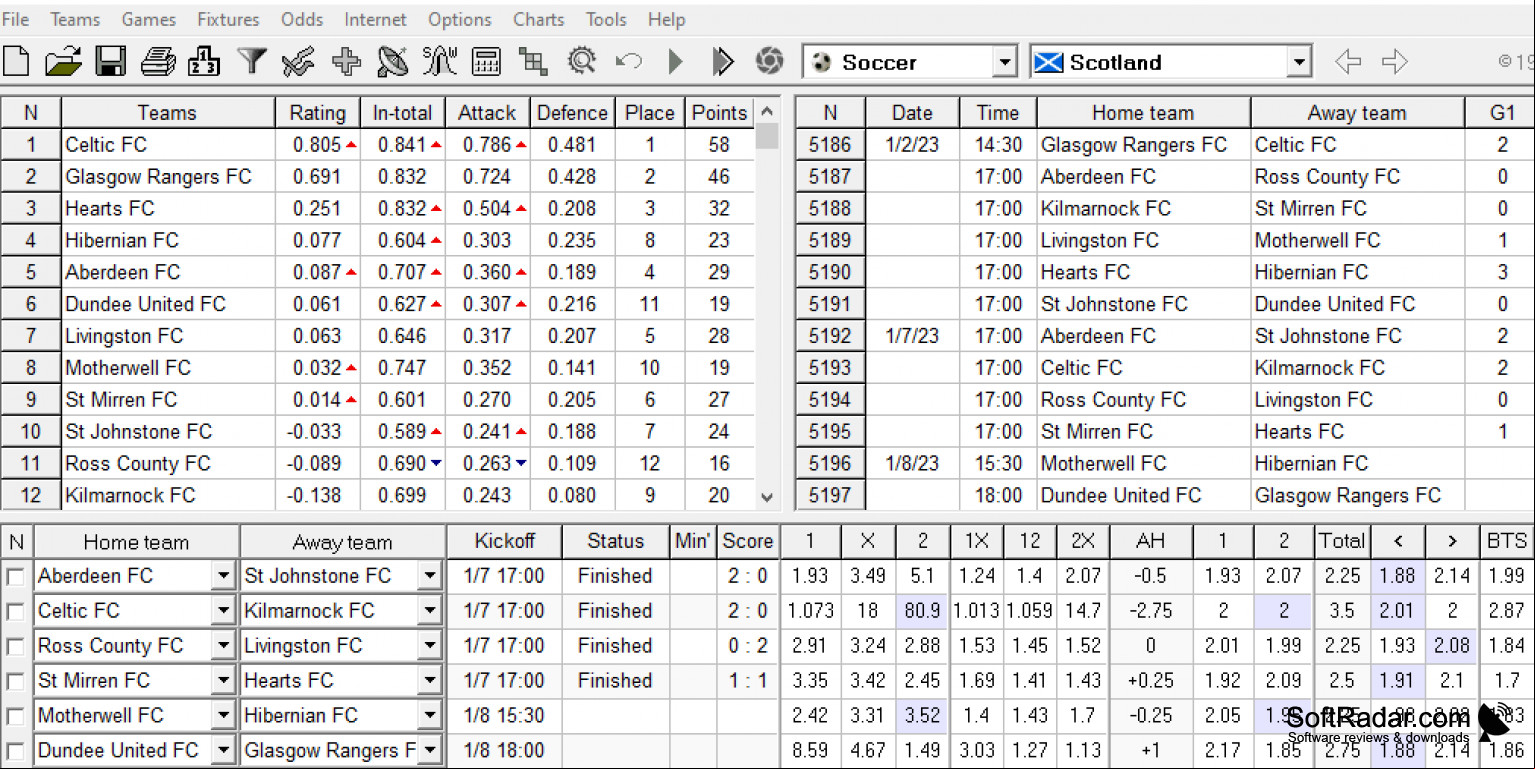Expand the St Johnstone FC away team dropdown
This screenshot has width=1535, height=769.
[x=430, y=576]
